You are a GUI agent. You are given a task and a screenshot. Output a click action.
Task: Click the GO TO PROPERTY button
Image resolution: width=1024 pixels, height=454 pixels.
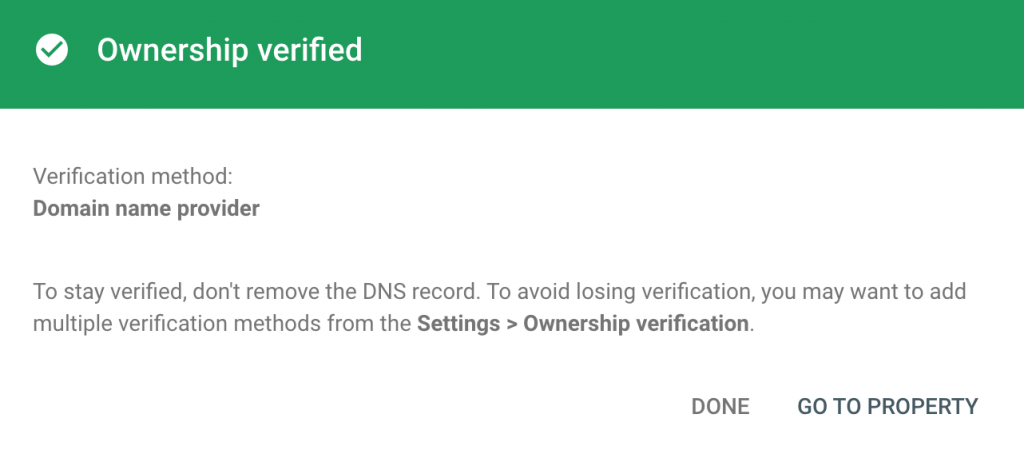887,406
